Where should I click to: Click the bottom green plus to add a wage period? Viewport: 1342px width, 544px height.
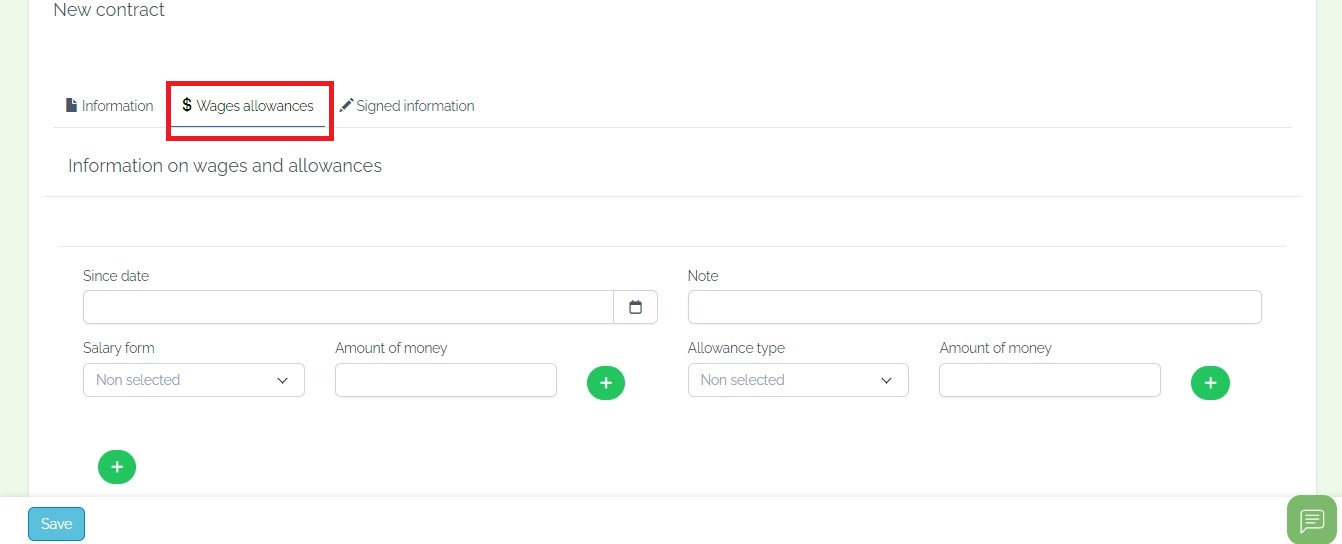117,466
